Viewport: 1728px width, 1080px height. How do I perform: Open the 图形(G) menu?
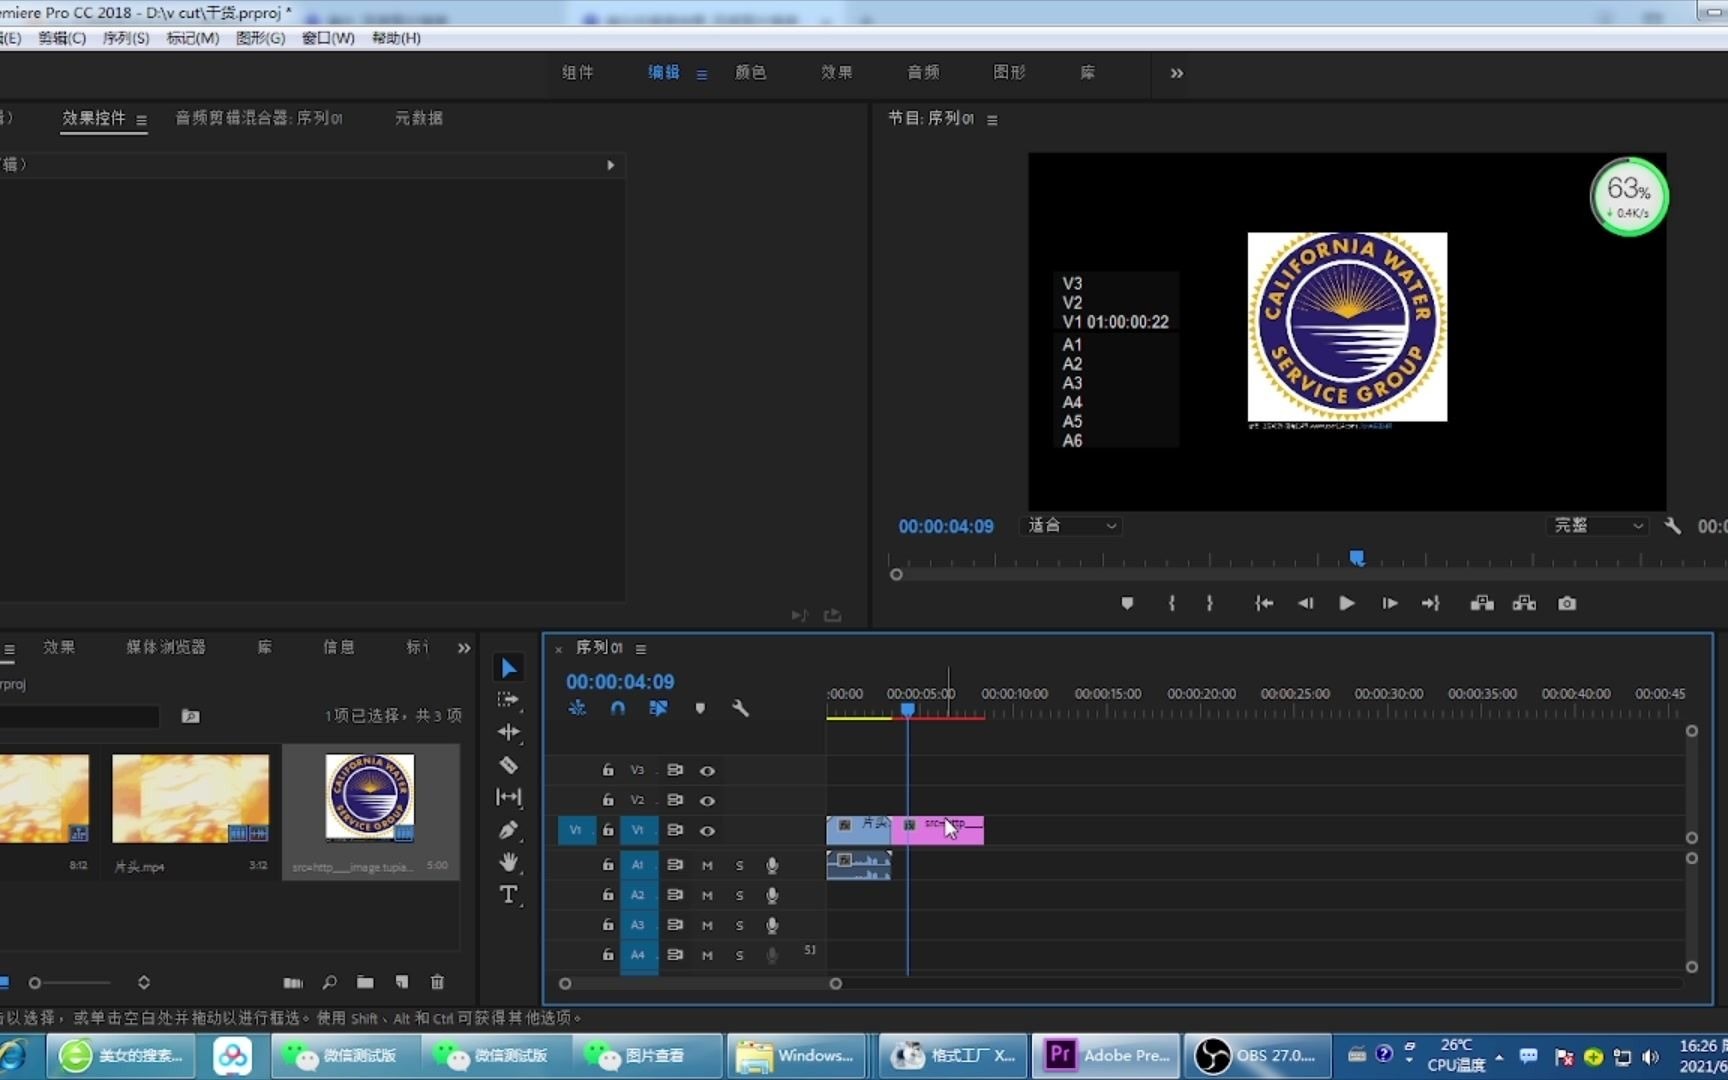click(x=261, y=38)
